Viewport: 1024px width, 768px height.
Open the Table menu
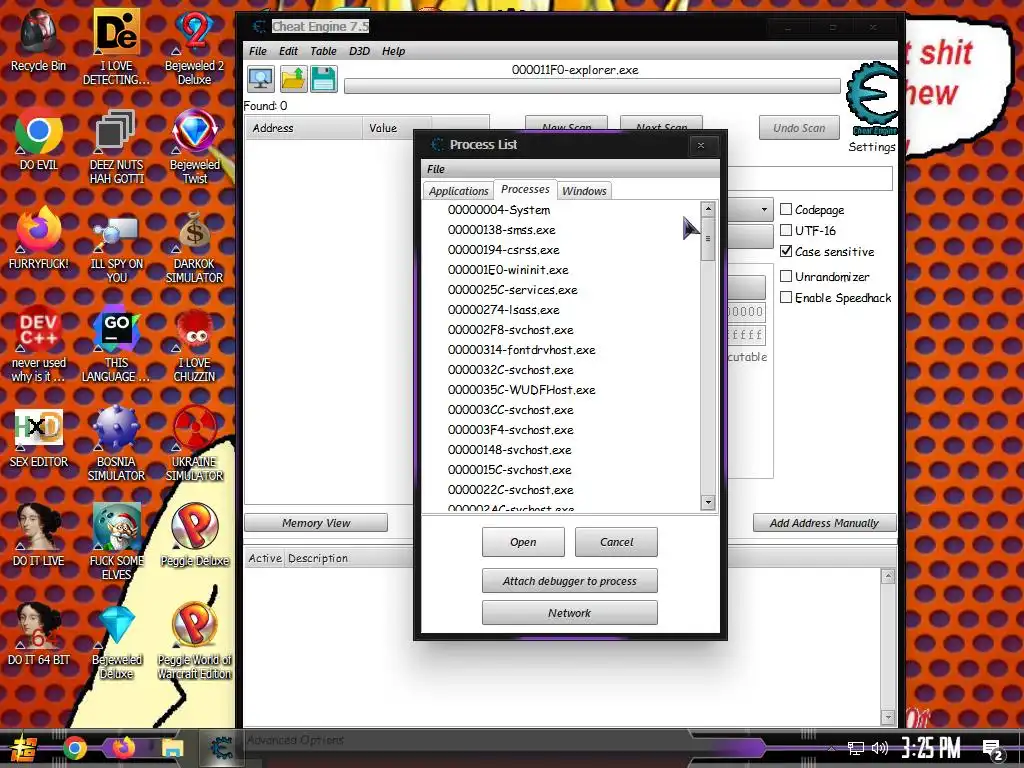[323, 51]
